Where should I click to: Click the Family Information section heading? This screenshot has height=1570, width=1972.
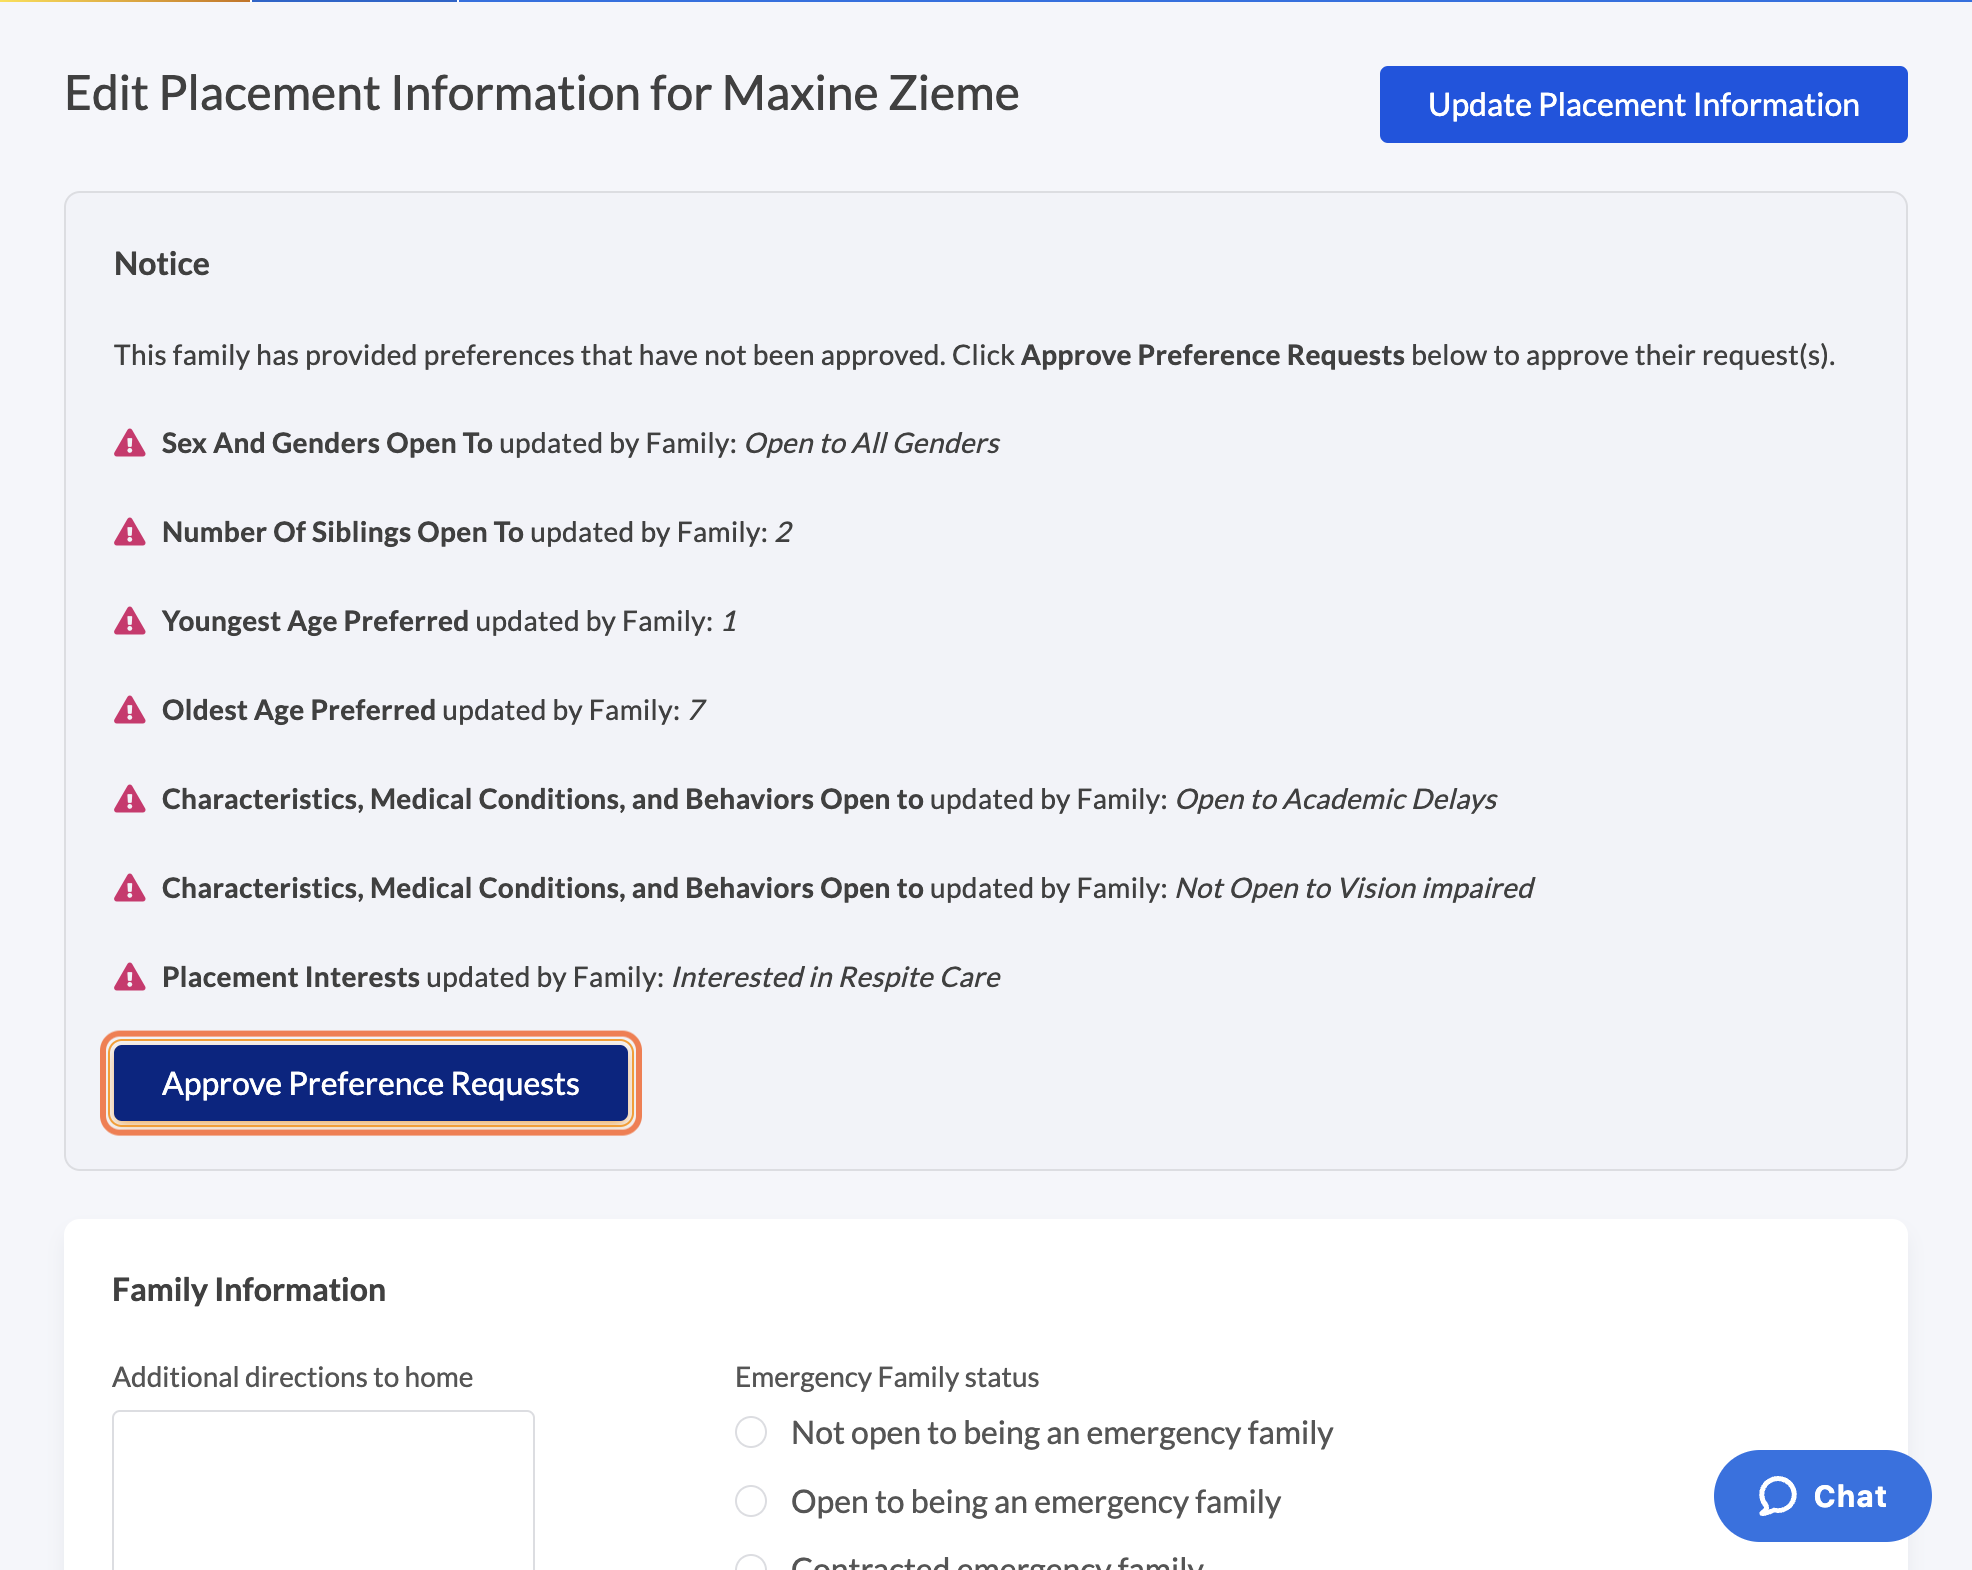tap(249, 1290)
